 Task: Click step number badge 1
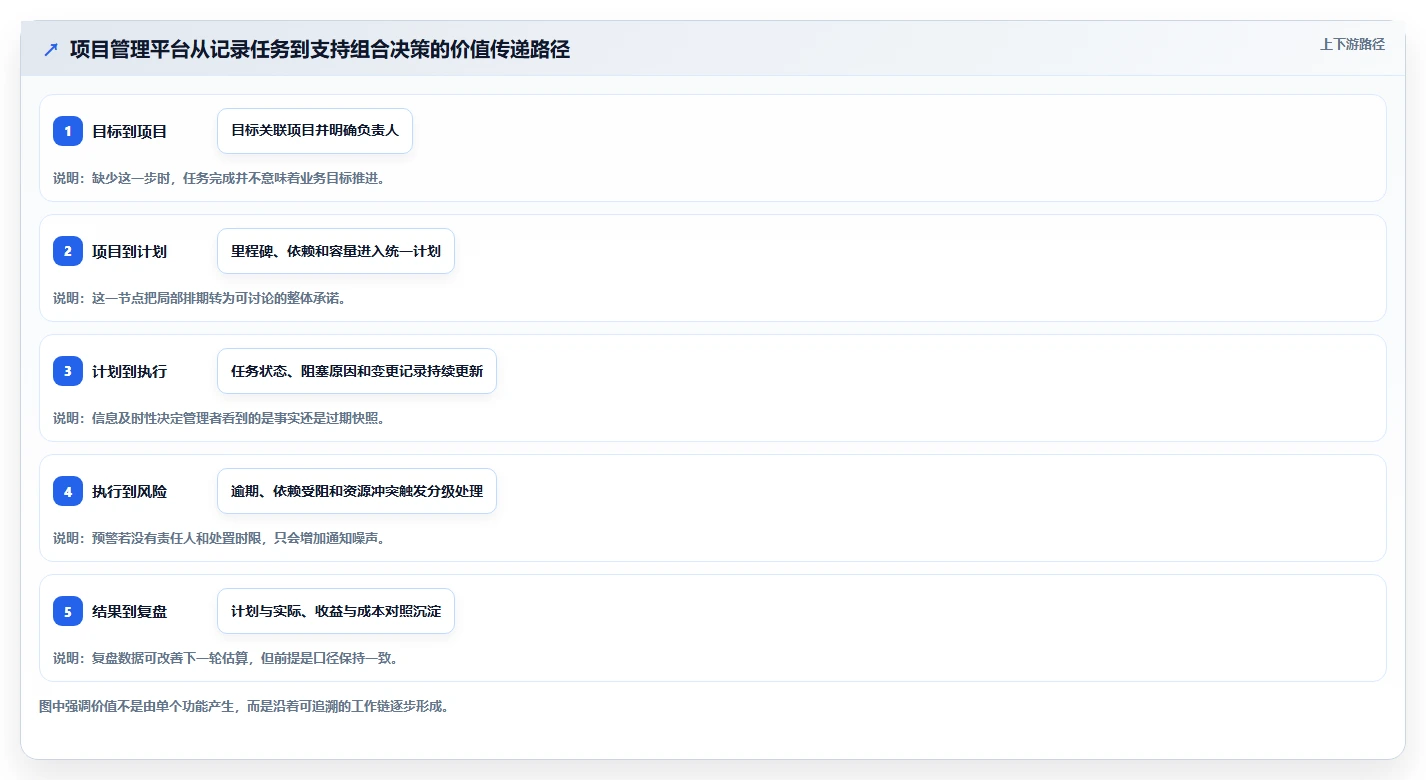(68, 131)
